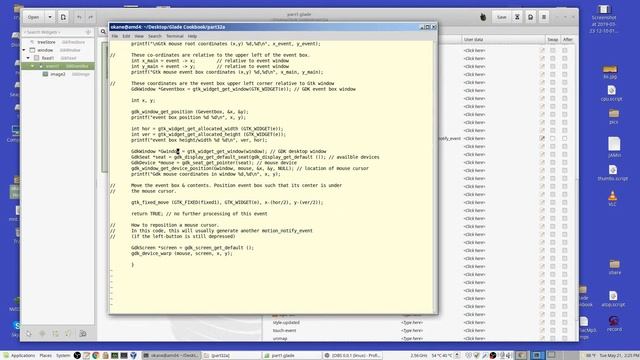Image resolution: width=640 pixels, height=360 pixels.
Task: Click the touch-event signal name
Action: coord(284,331)
